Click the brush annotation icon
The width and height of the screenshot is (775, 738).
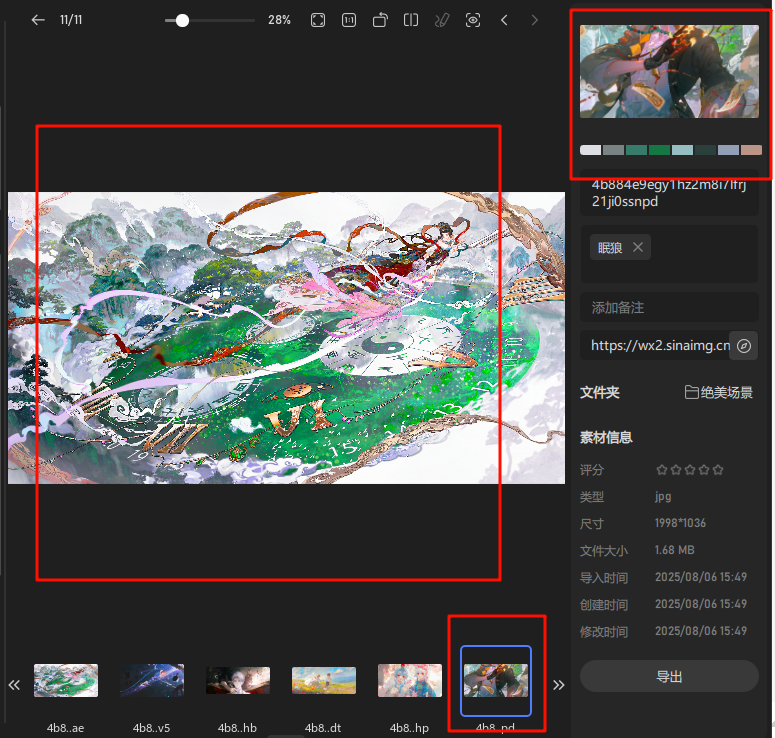coord(442,20)
